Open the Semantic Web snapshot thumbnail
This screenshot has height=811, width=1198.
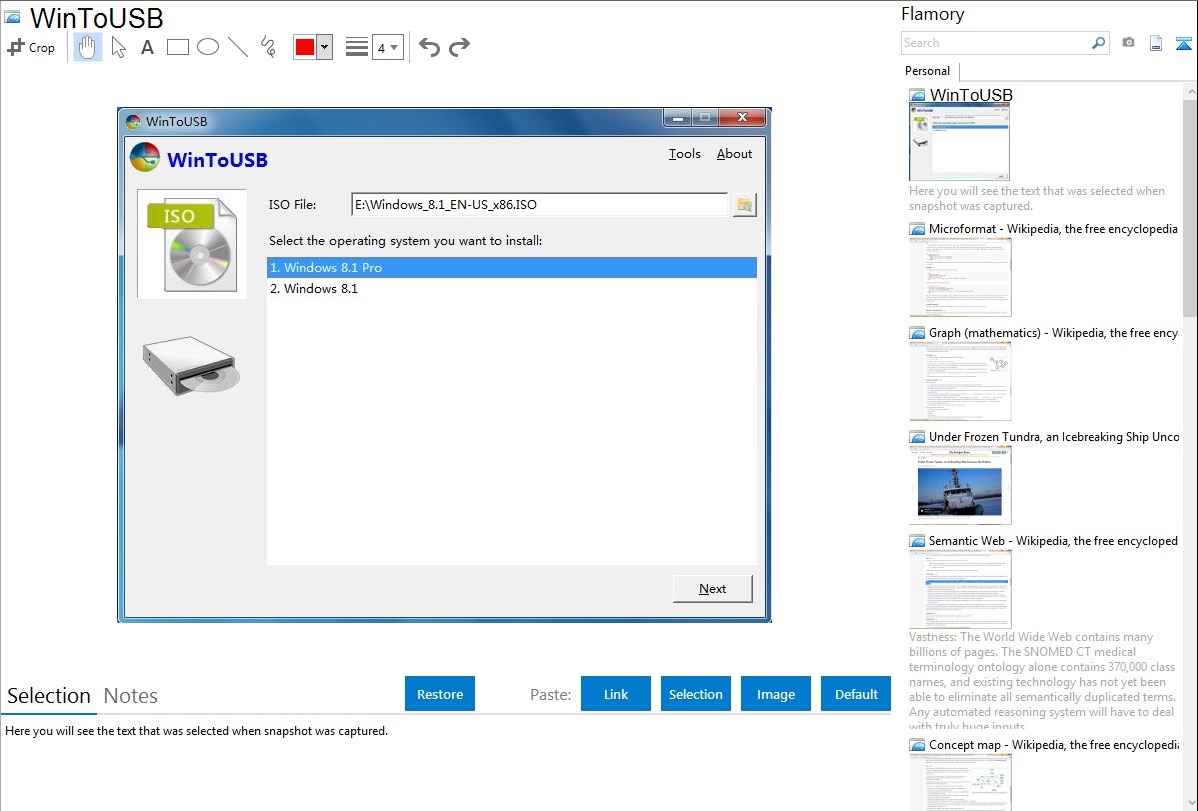(960, 589)
